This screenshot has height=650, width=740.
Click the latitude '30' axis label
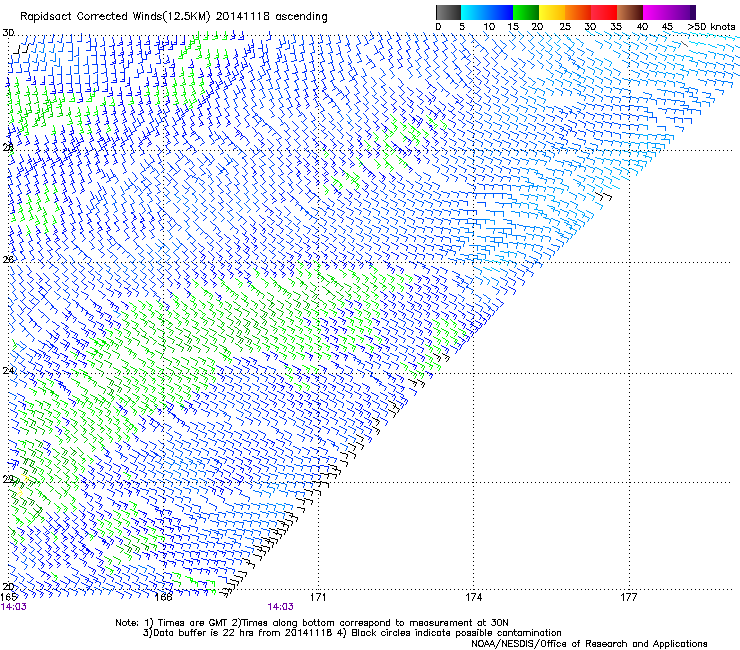pos(8,33)
